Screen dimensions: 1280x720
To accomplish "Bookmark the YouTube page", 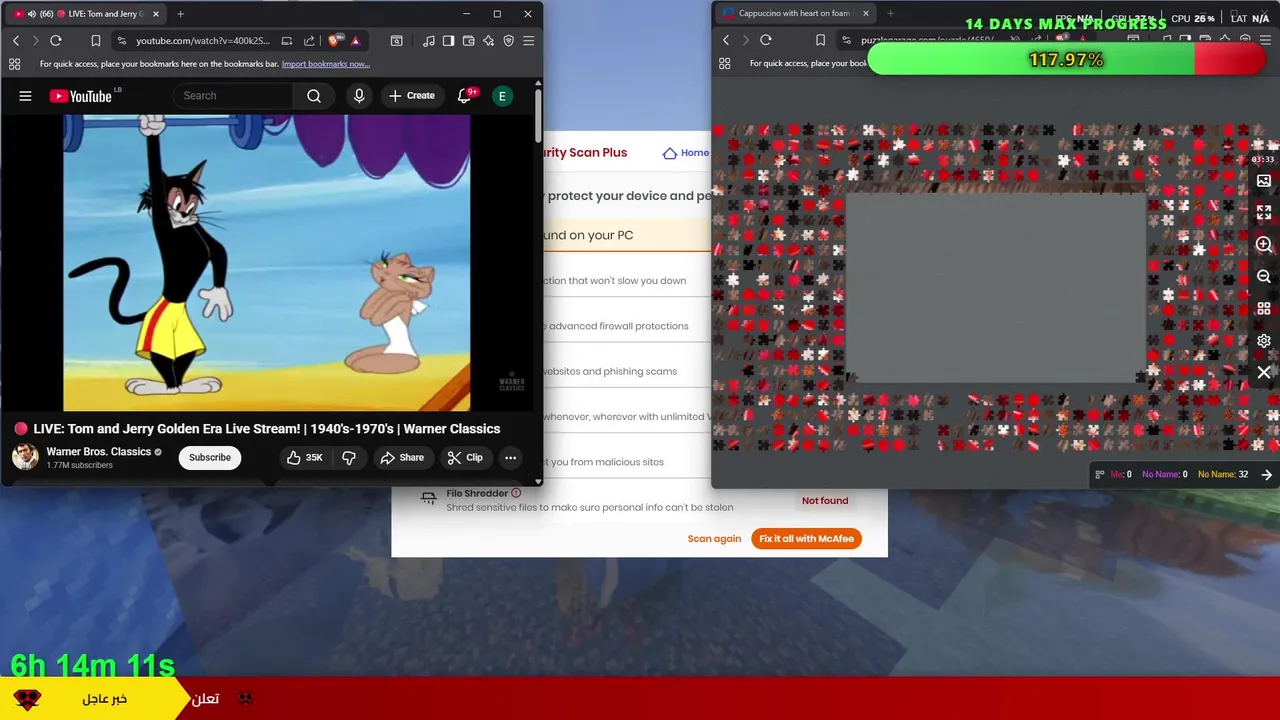I will (x=96, y=41).
